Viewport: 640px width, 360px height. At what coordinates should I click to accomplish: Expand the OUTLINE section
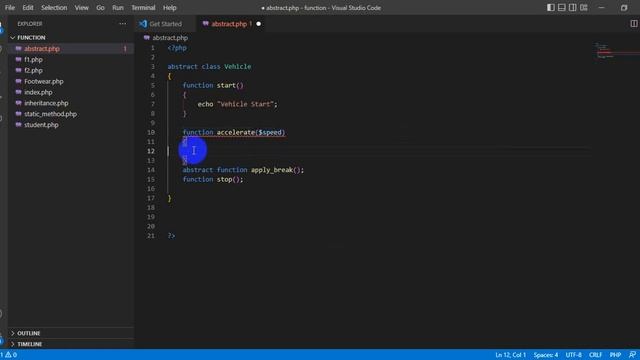coord(29,333)
